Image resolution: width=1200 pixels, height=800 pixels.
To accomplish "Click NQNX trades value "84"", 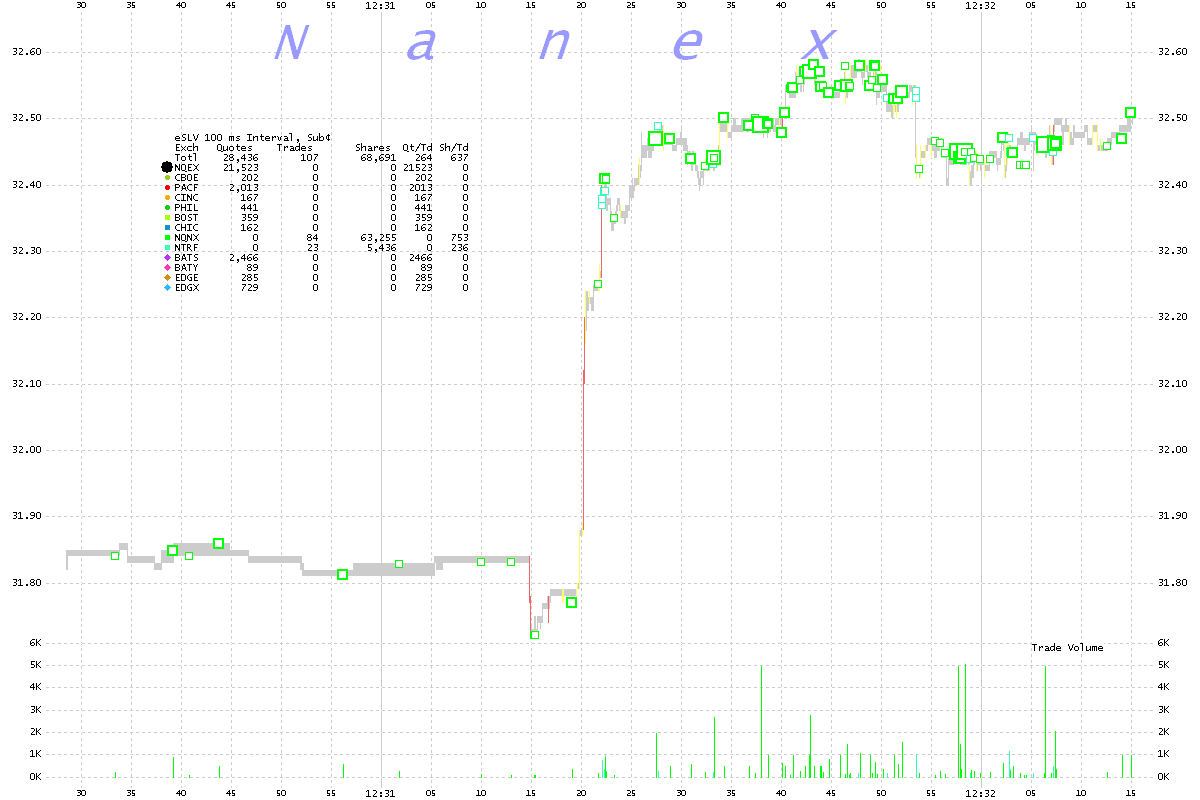I will [311, 238].
